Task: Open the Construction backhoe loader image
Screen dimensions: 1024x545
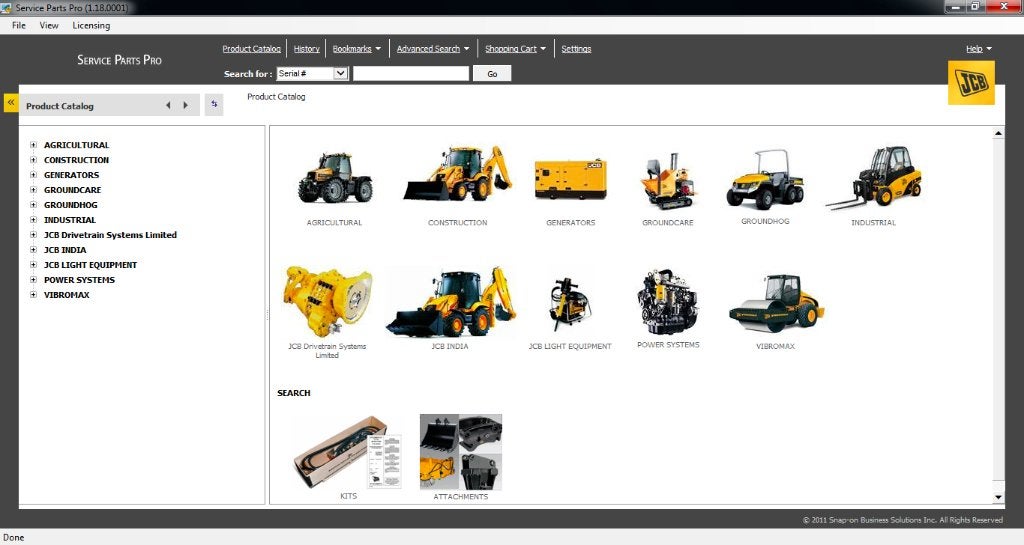Action: 458,174
